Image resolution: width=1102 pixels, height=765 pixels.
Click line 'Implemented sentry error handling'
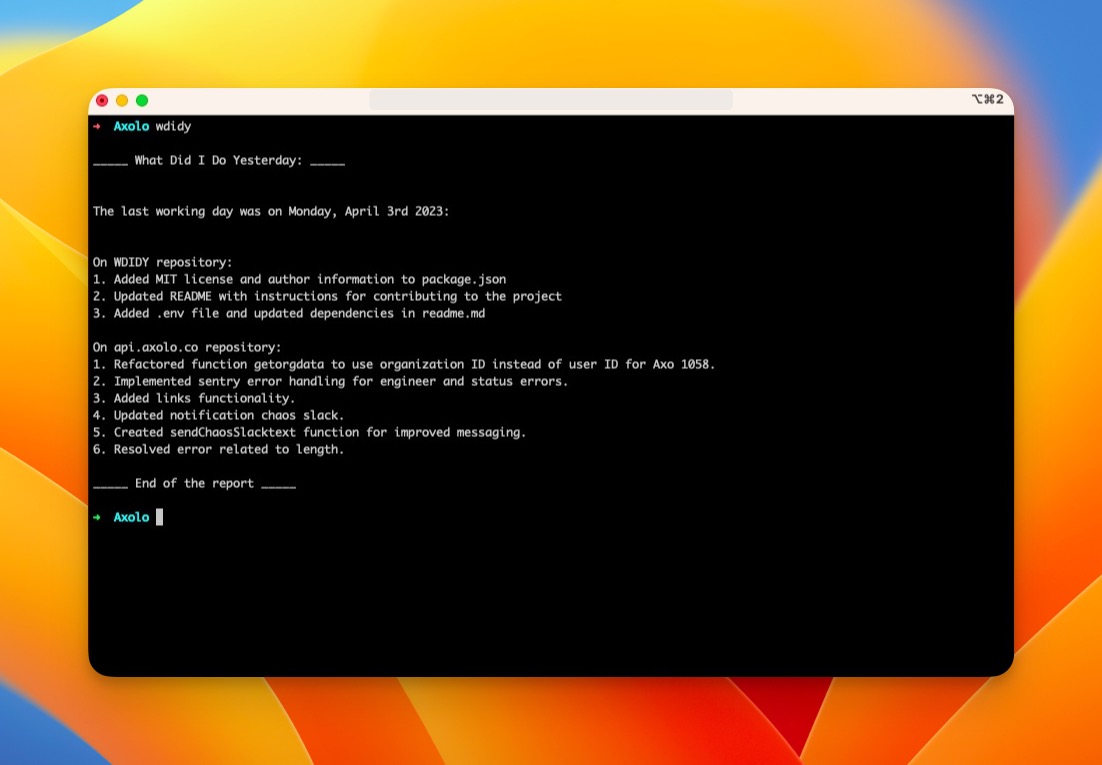[330, 381]
